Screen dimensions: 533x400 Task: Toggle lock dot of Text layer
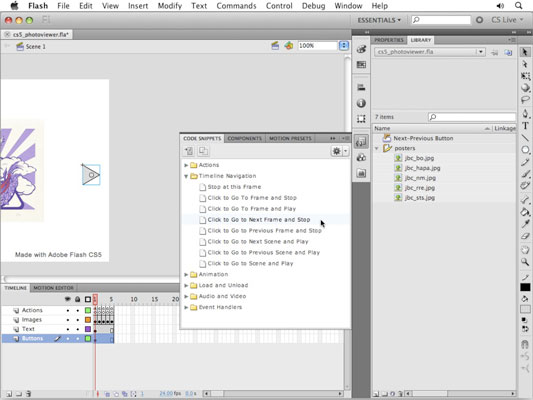pyautogui.click(x=78, y=329)
